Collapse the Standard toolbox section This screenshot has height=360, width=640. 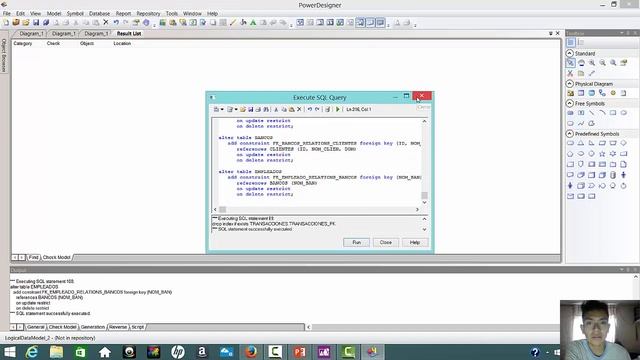coord(570,53)
